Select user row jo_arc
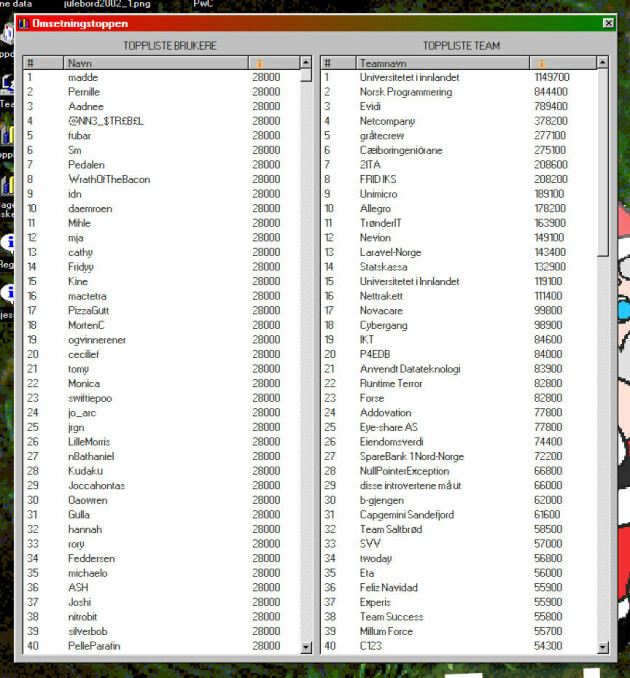This screenshot has height=678, width=630. pyautogui.click(x=162, y=413)
